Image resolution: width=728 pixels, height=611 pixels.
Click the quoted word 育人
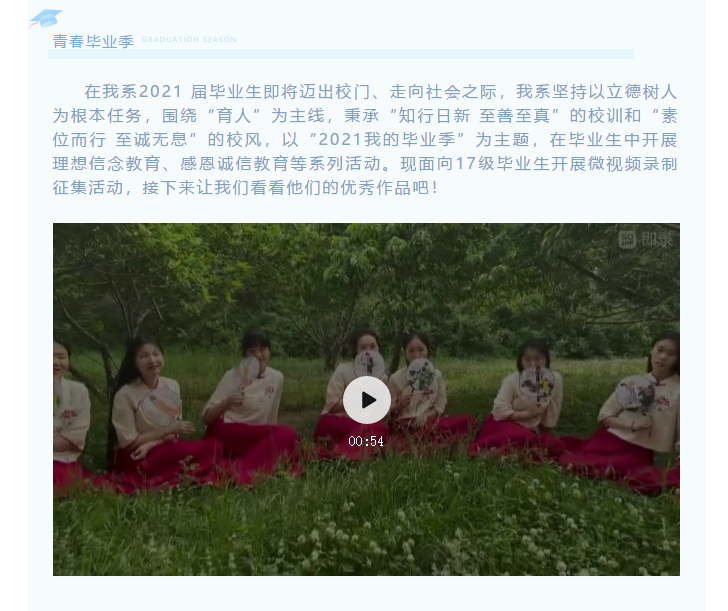pos(234,116)
